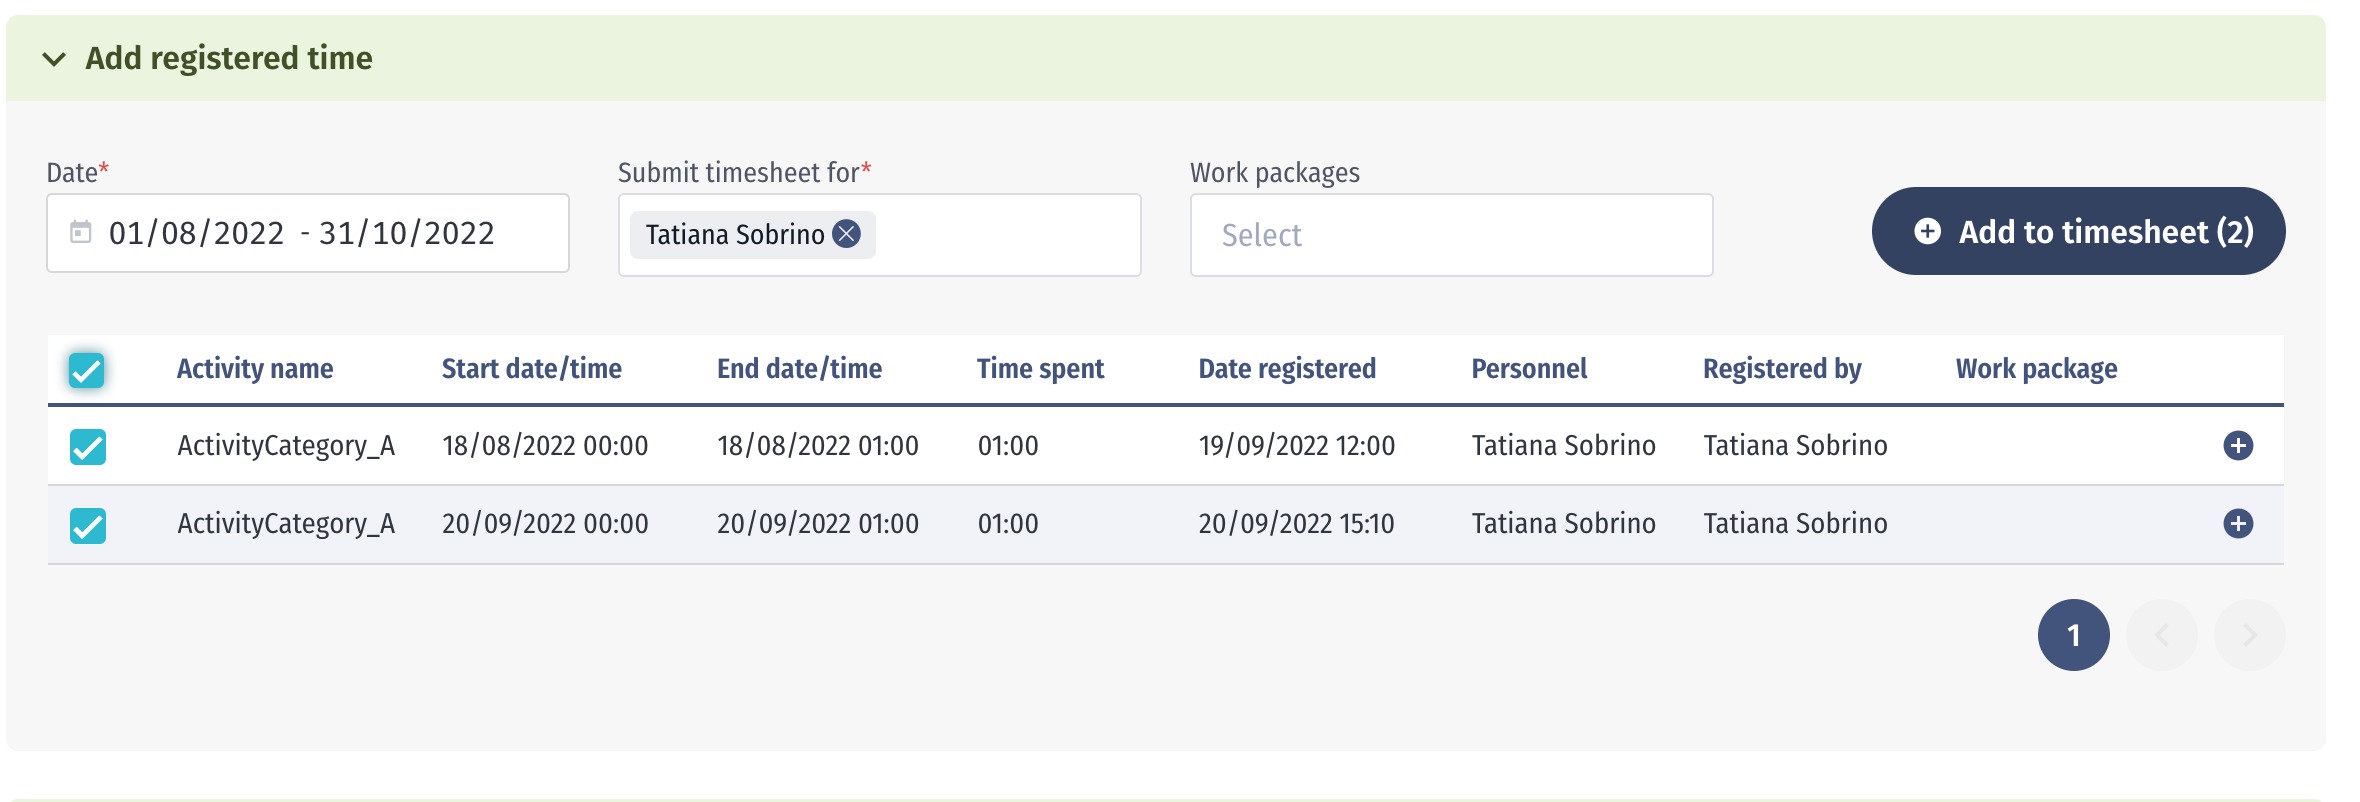2360x802 pixels.
Task: Open the Work packages Select dropdown
Action: (1451, 235)
